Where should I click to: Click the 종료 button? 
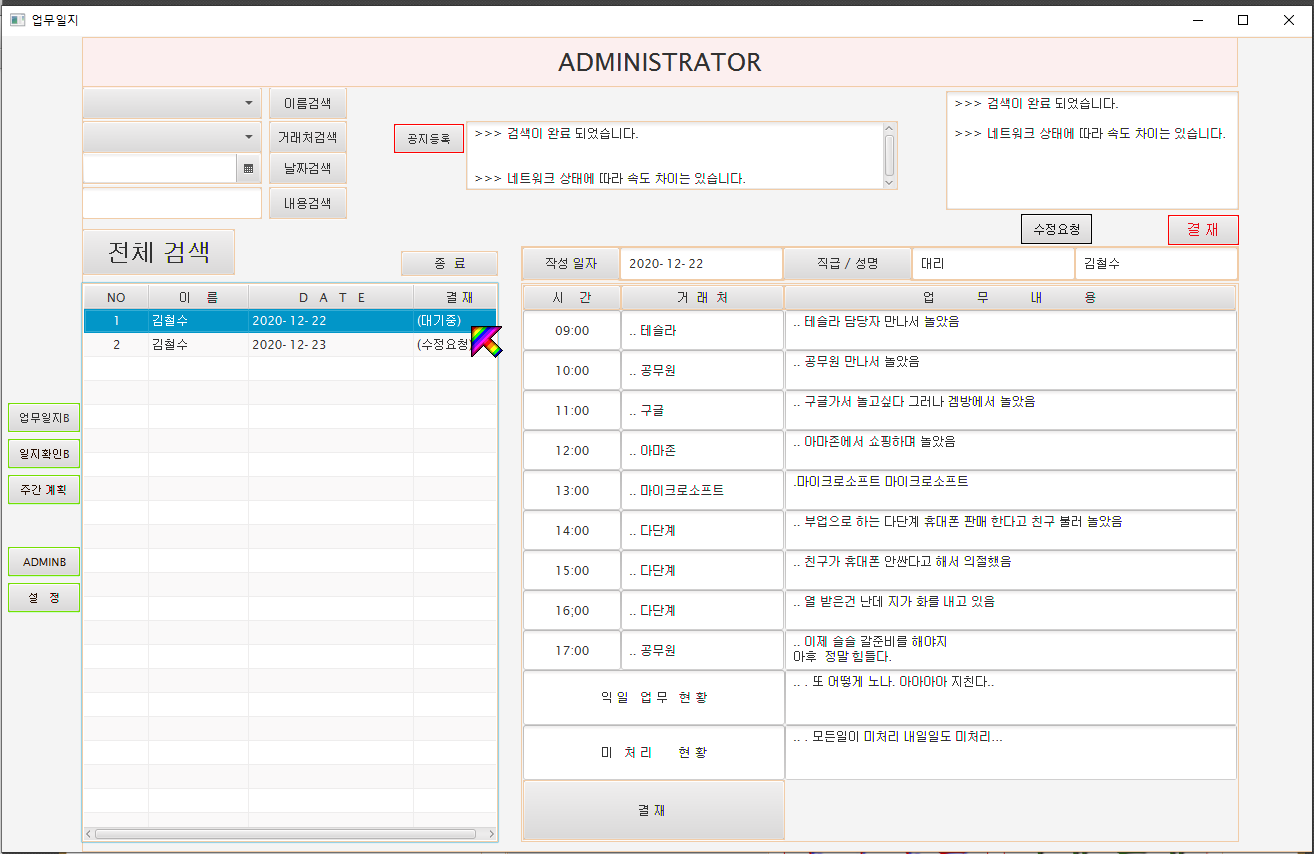point(450,264)
